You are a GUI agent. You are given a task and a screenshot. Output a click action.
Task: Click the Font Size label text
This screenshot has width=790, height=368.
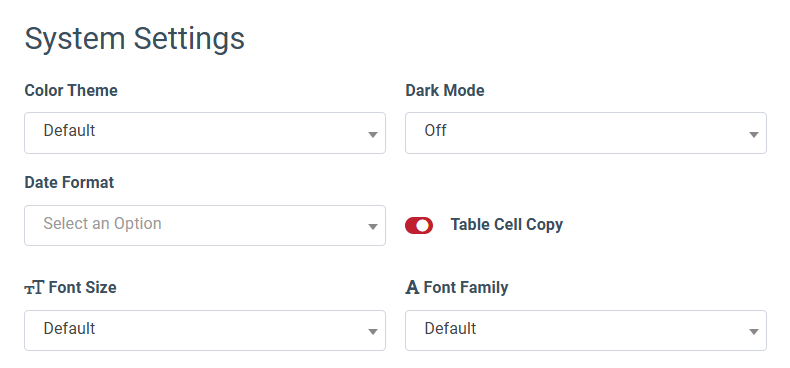[x=83, y=288]
